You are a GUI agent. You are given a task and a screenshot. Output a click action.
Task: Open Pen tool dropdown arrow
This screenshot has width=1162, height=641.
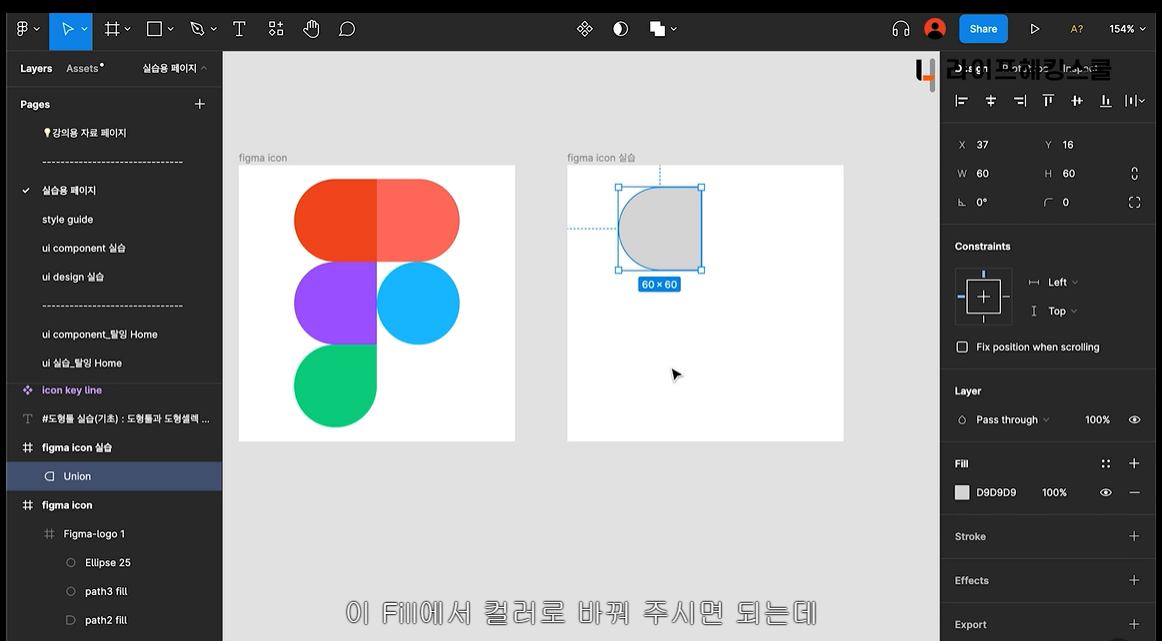click(x=213, y=29)
